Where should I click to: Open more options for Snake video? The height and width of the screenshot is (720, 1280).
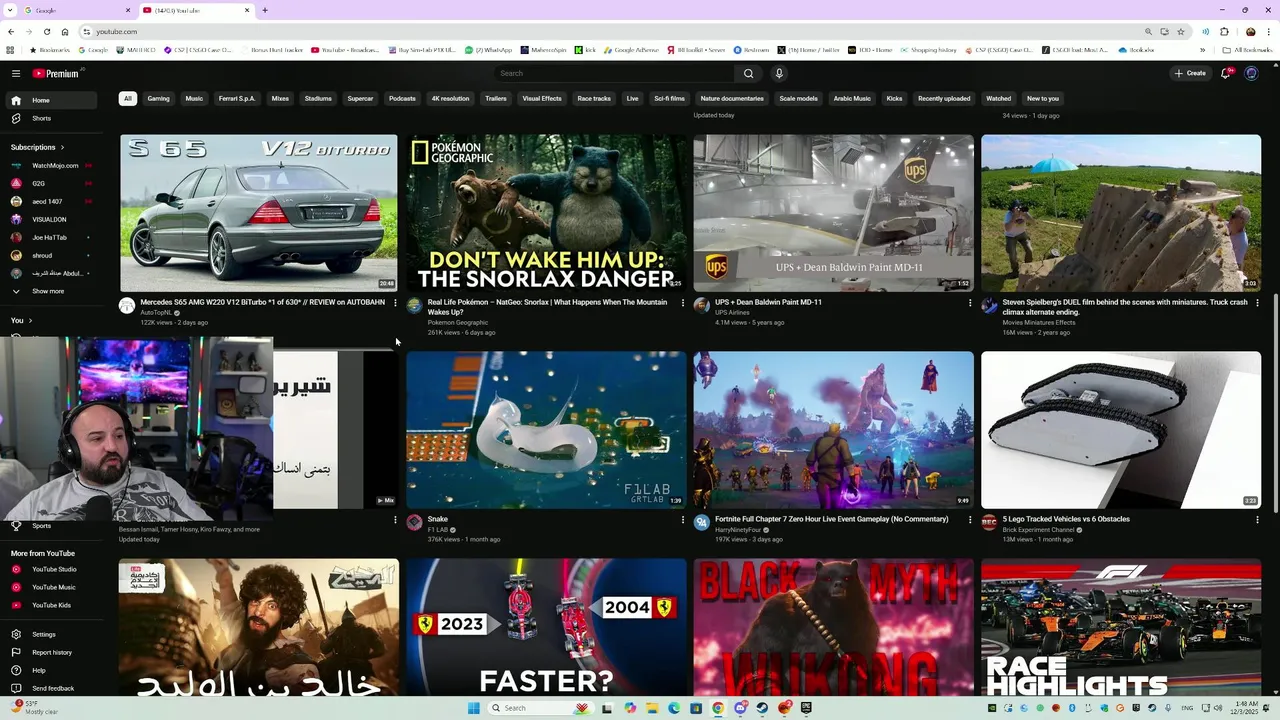coord(683,519)
